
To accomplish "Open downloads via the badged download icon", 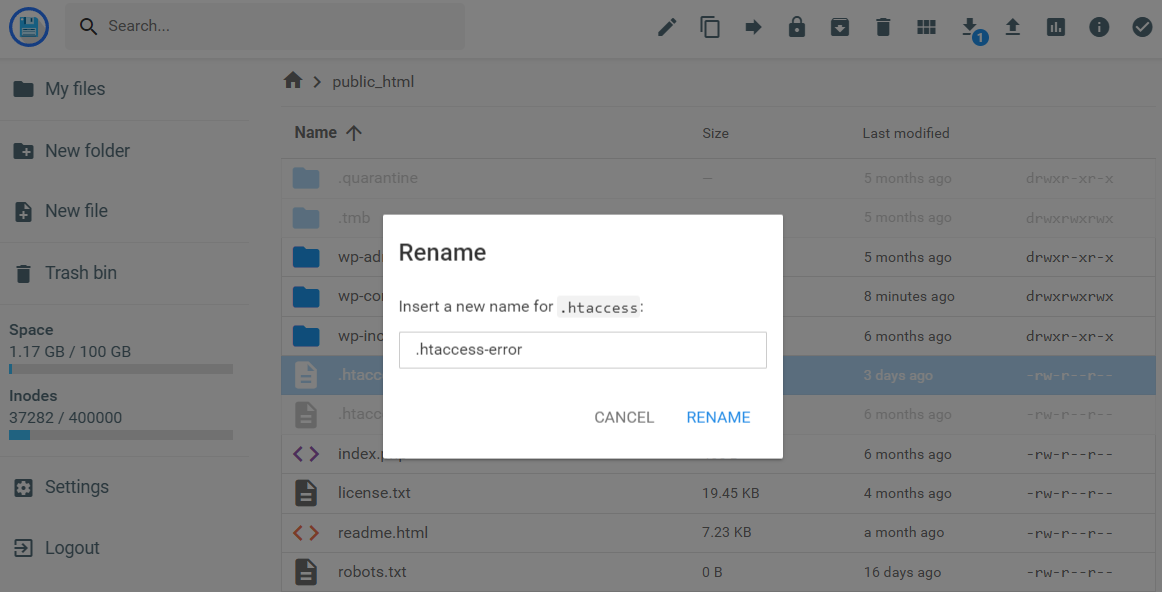I will [969, 27].
